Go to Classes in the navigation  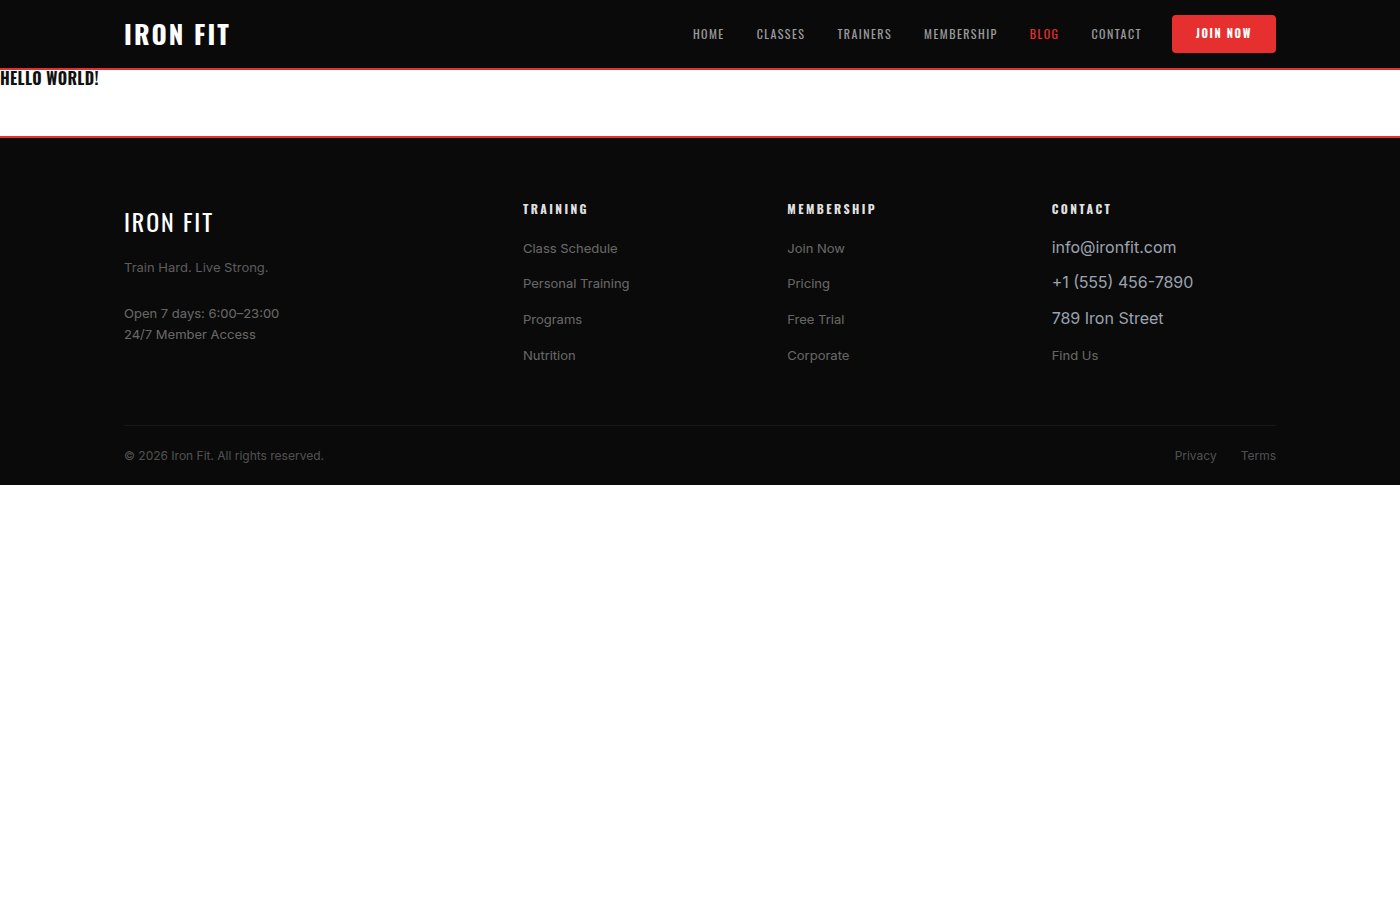(780, 34)
